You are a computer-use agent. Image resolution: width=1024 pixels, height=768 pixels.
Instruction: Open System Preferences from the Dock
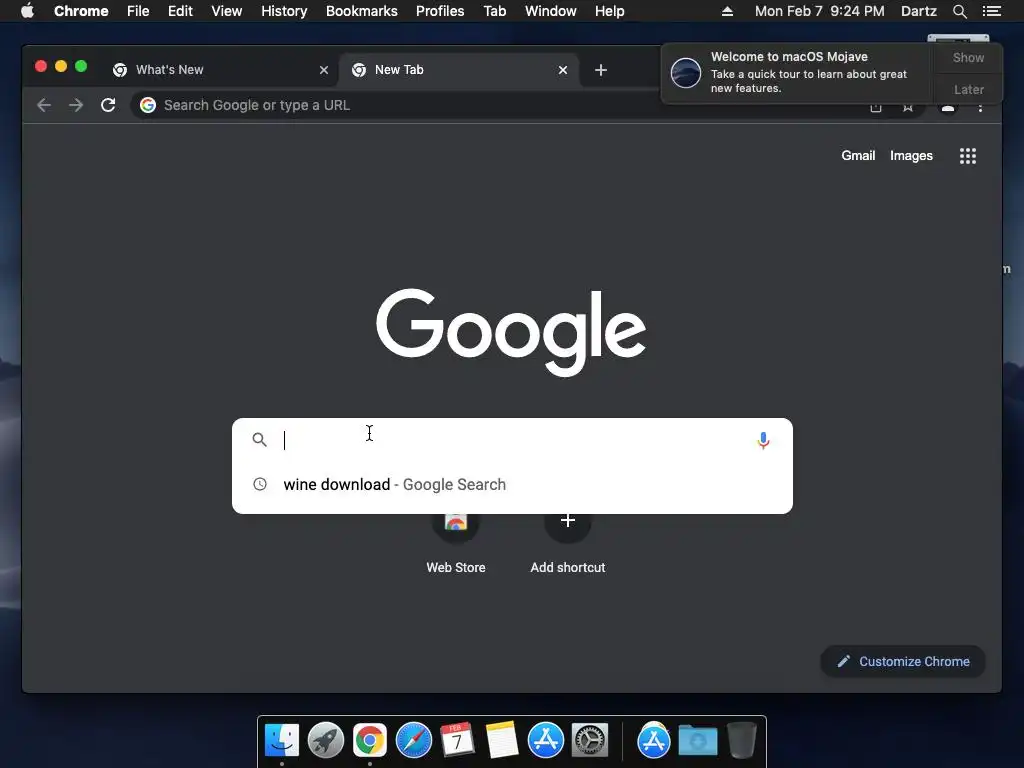point(590,741)
